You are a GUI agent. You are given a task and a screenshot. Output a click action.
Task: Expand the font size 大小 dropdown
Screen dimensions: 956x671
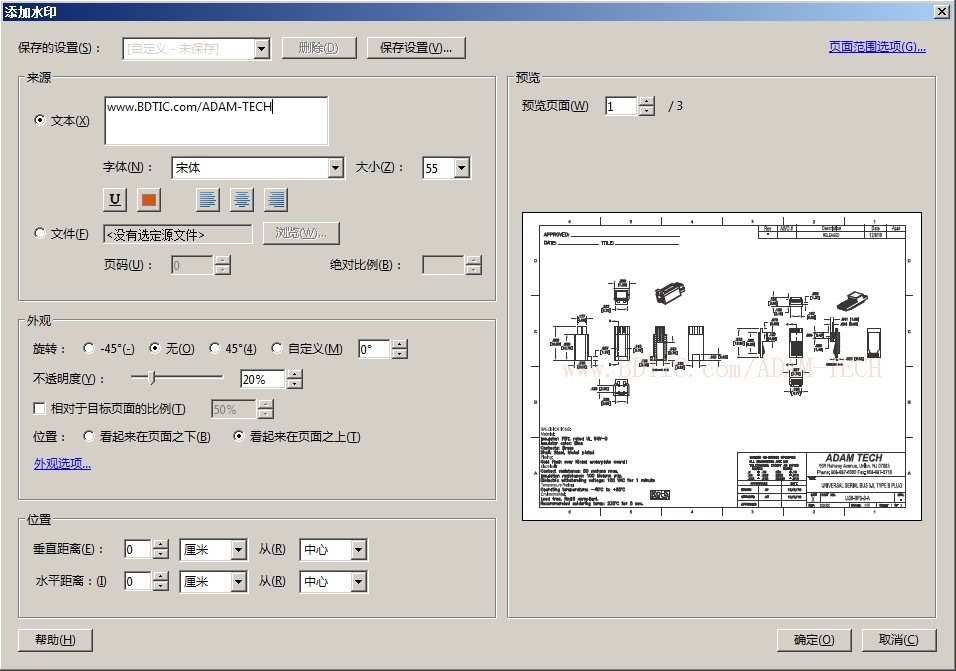click(x=461, y=169)
